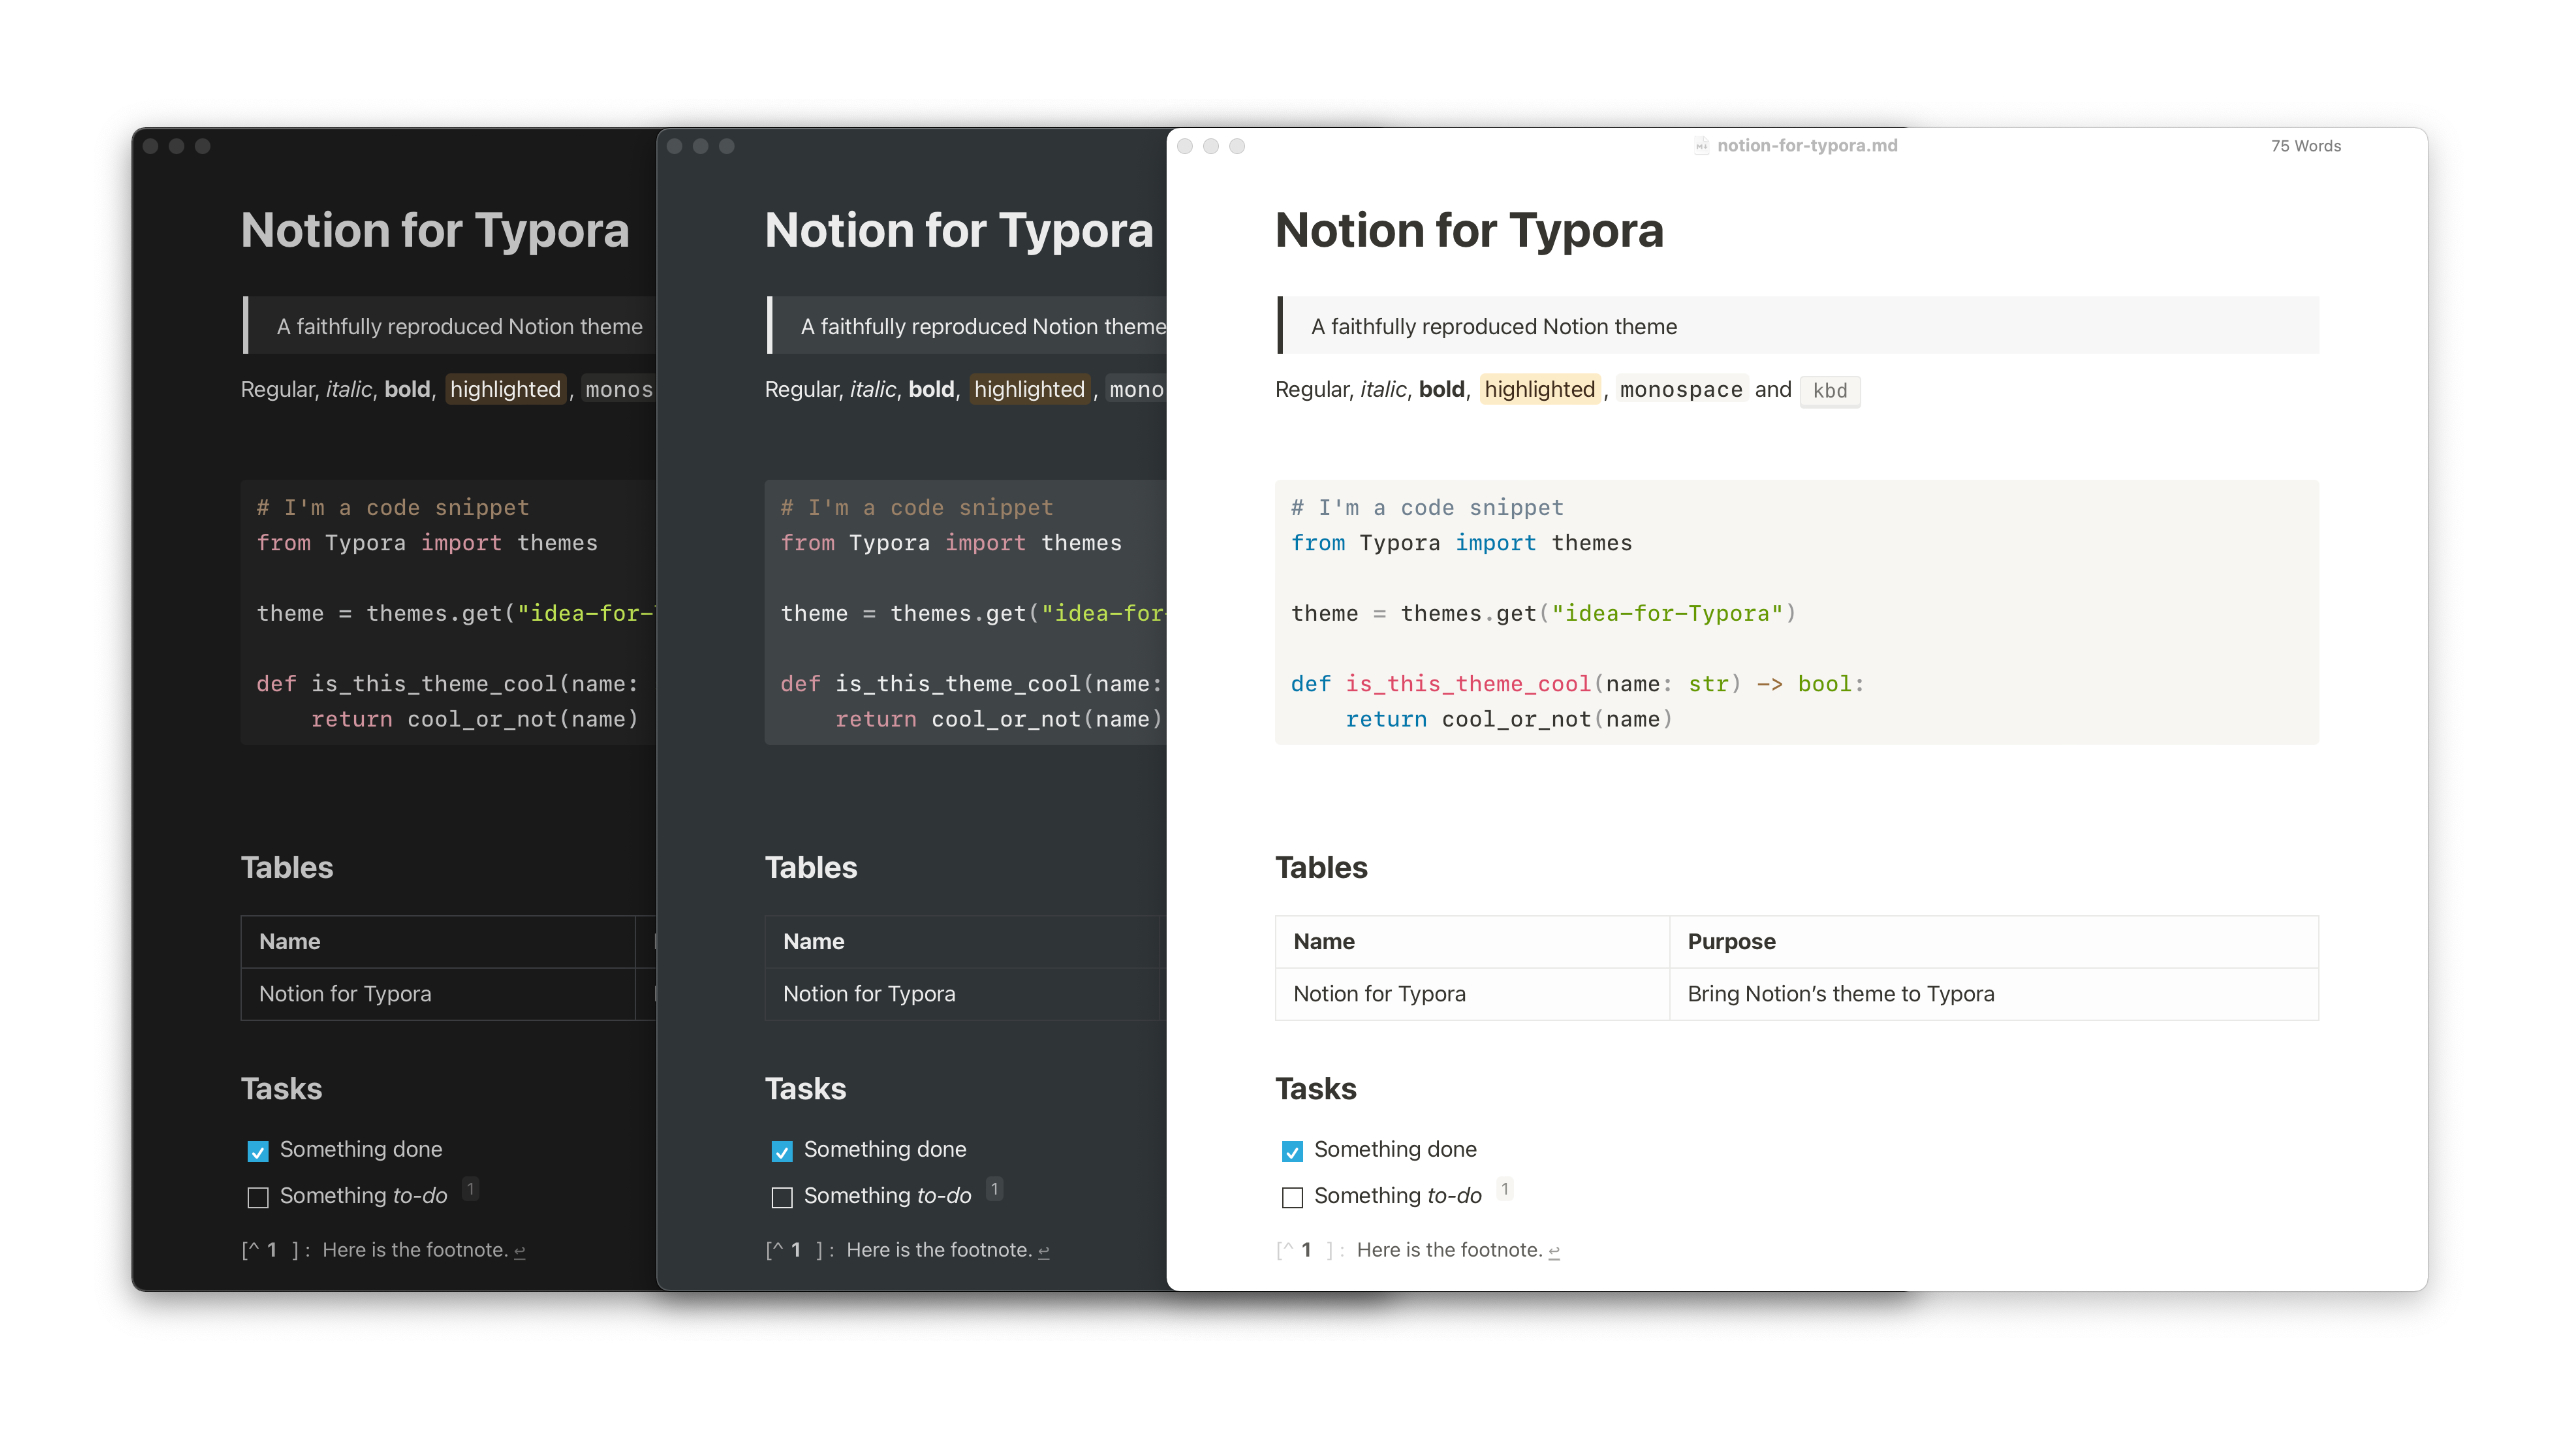The width and height of the screenshot is (2560, 1440).
Task: Click the markdown file icon in title bar
Action: [x=1701, y=146]
